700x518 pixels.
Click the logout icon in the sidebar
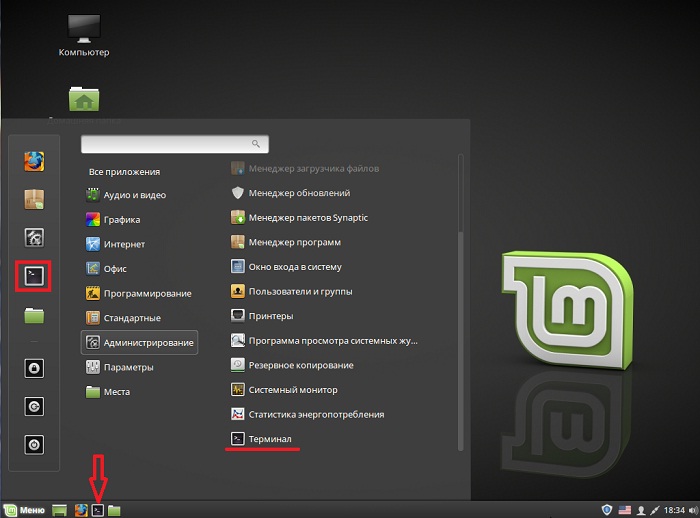tap(34, 406)
